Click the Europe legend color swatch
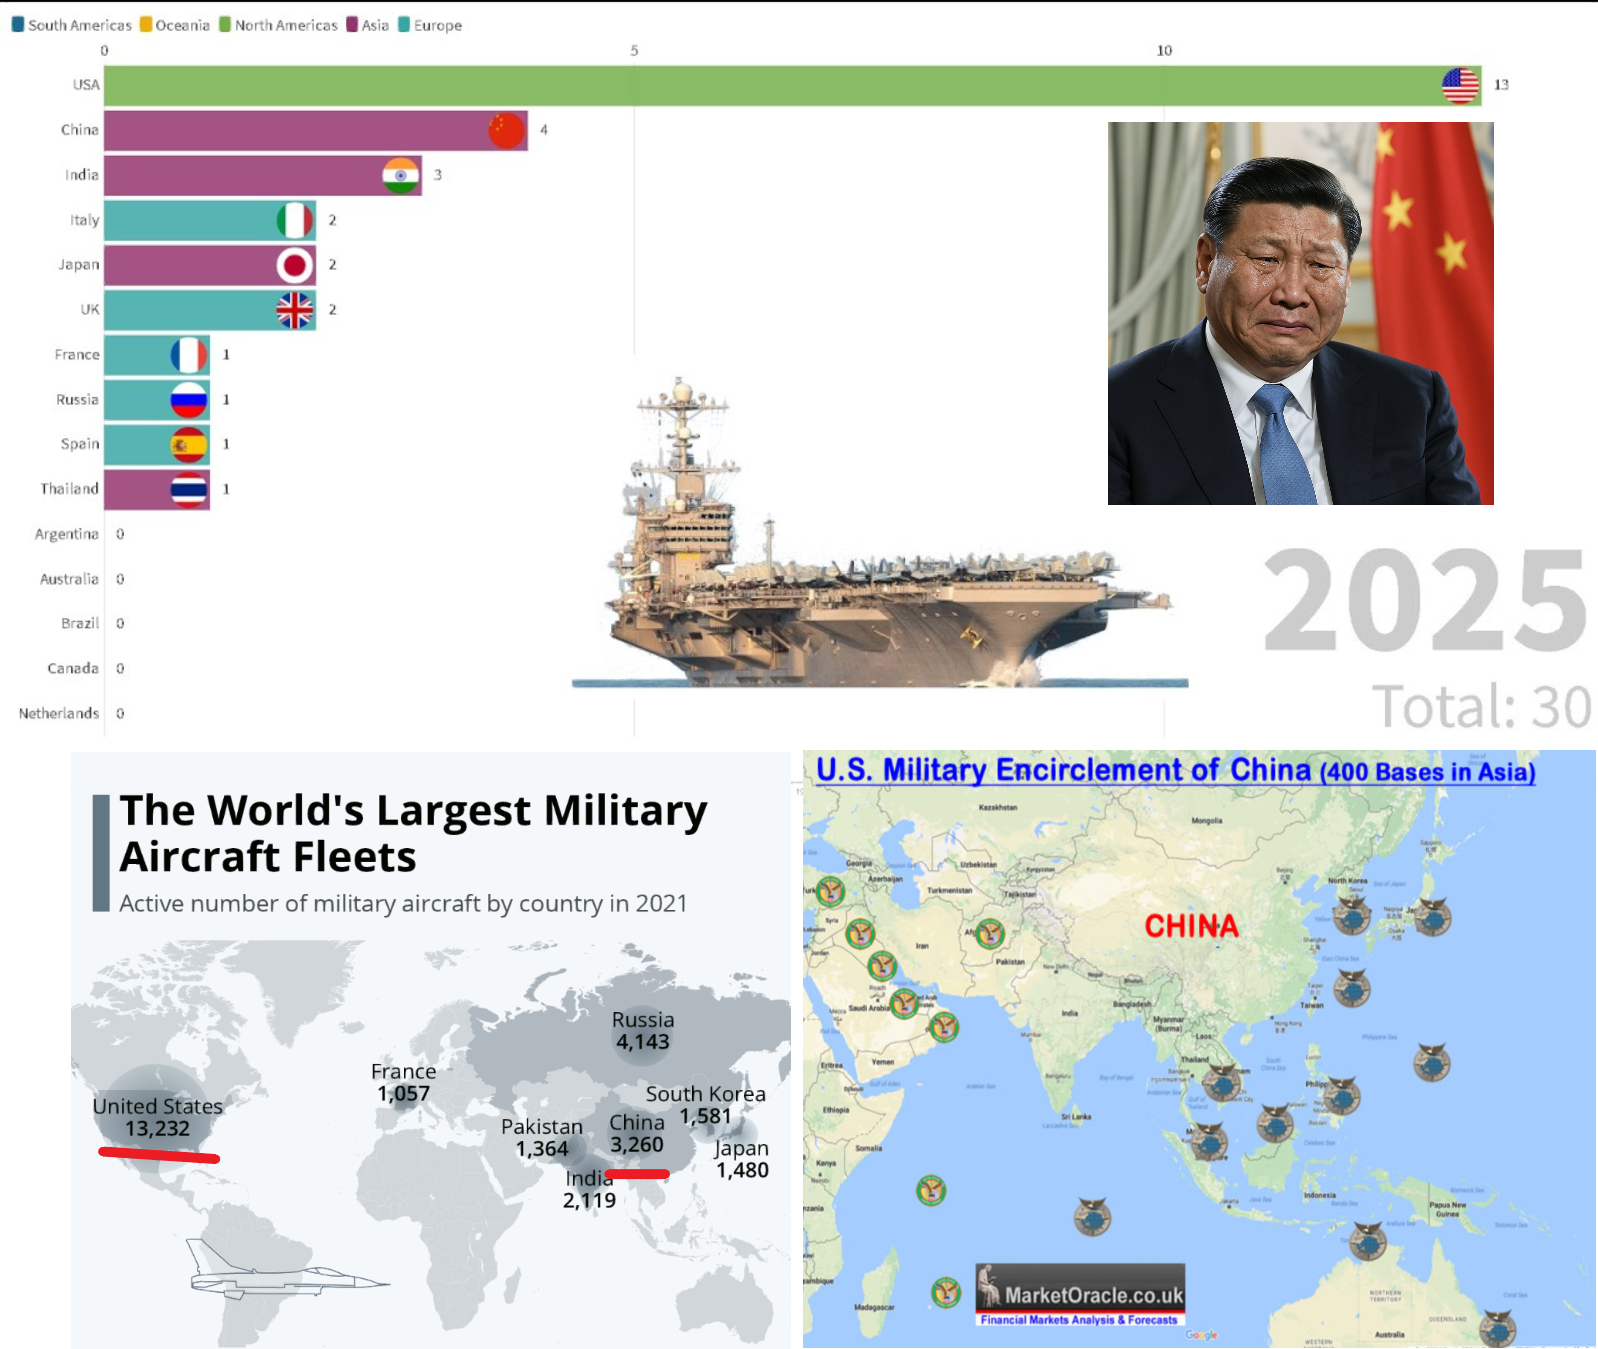This screenshot has width=1598, height=1349. 404,24
